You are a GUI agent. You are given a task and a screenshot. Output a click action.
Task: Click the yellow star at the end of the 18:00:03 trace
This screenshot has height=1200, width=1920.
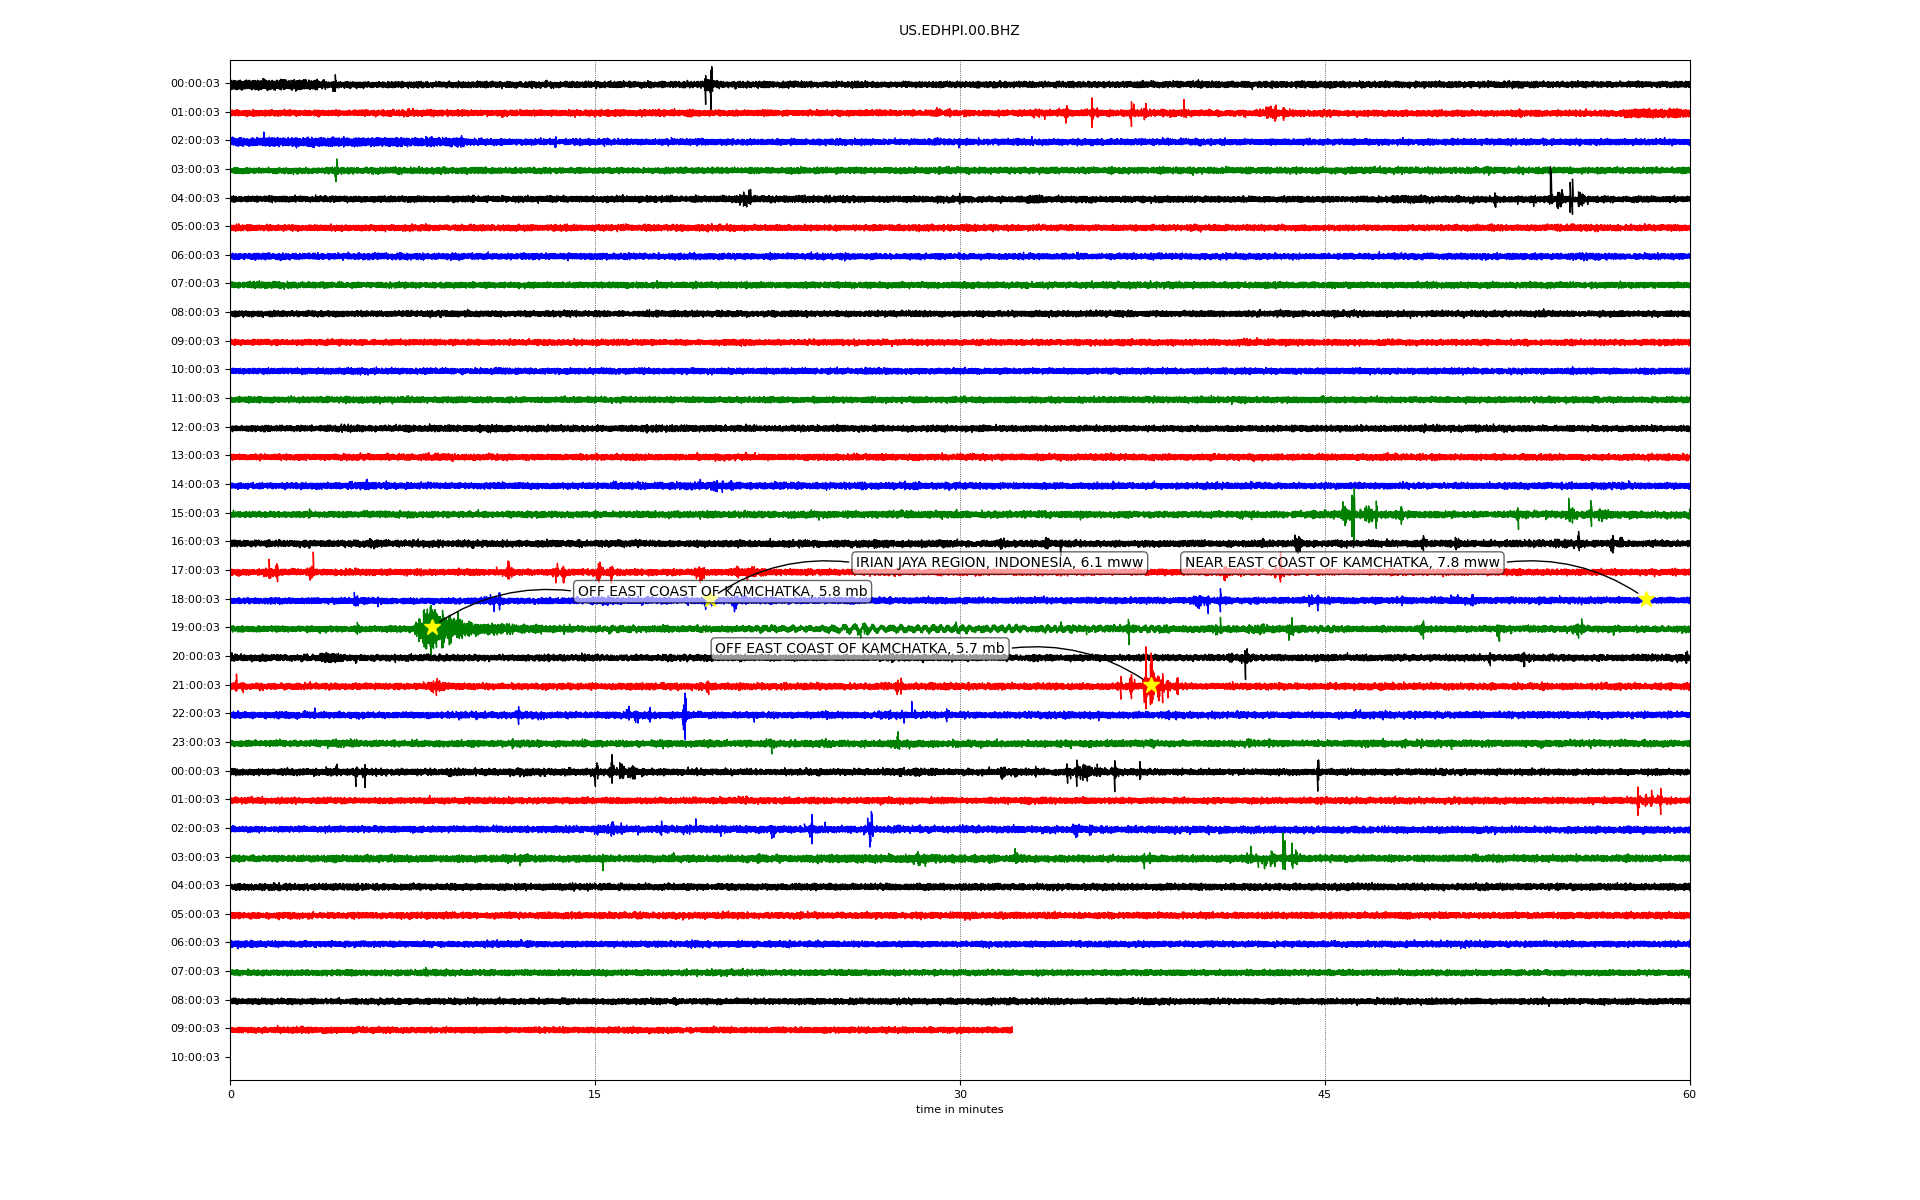click(1646, 599)
